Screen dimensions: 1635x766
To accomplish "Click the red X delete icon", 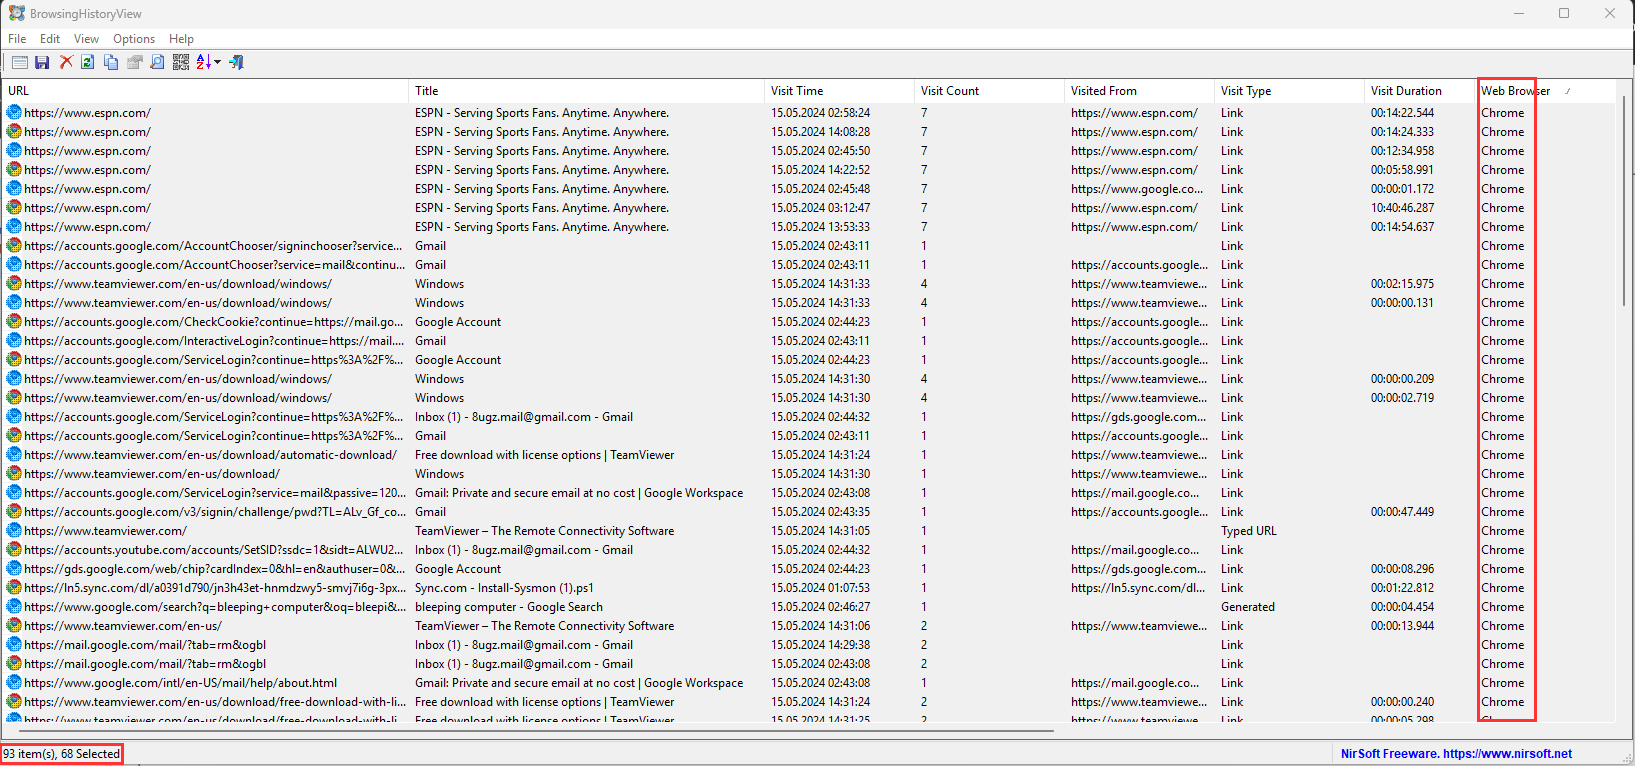I will (x=66, y=62).
